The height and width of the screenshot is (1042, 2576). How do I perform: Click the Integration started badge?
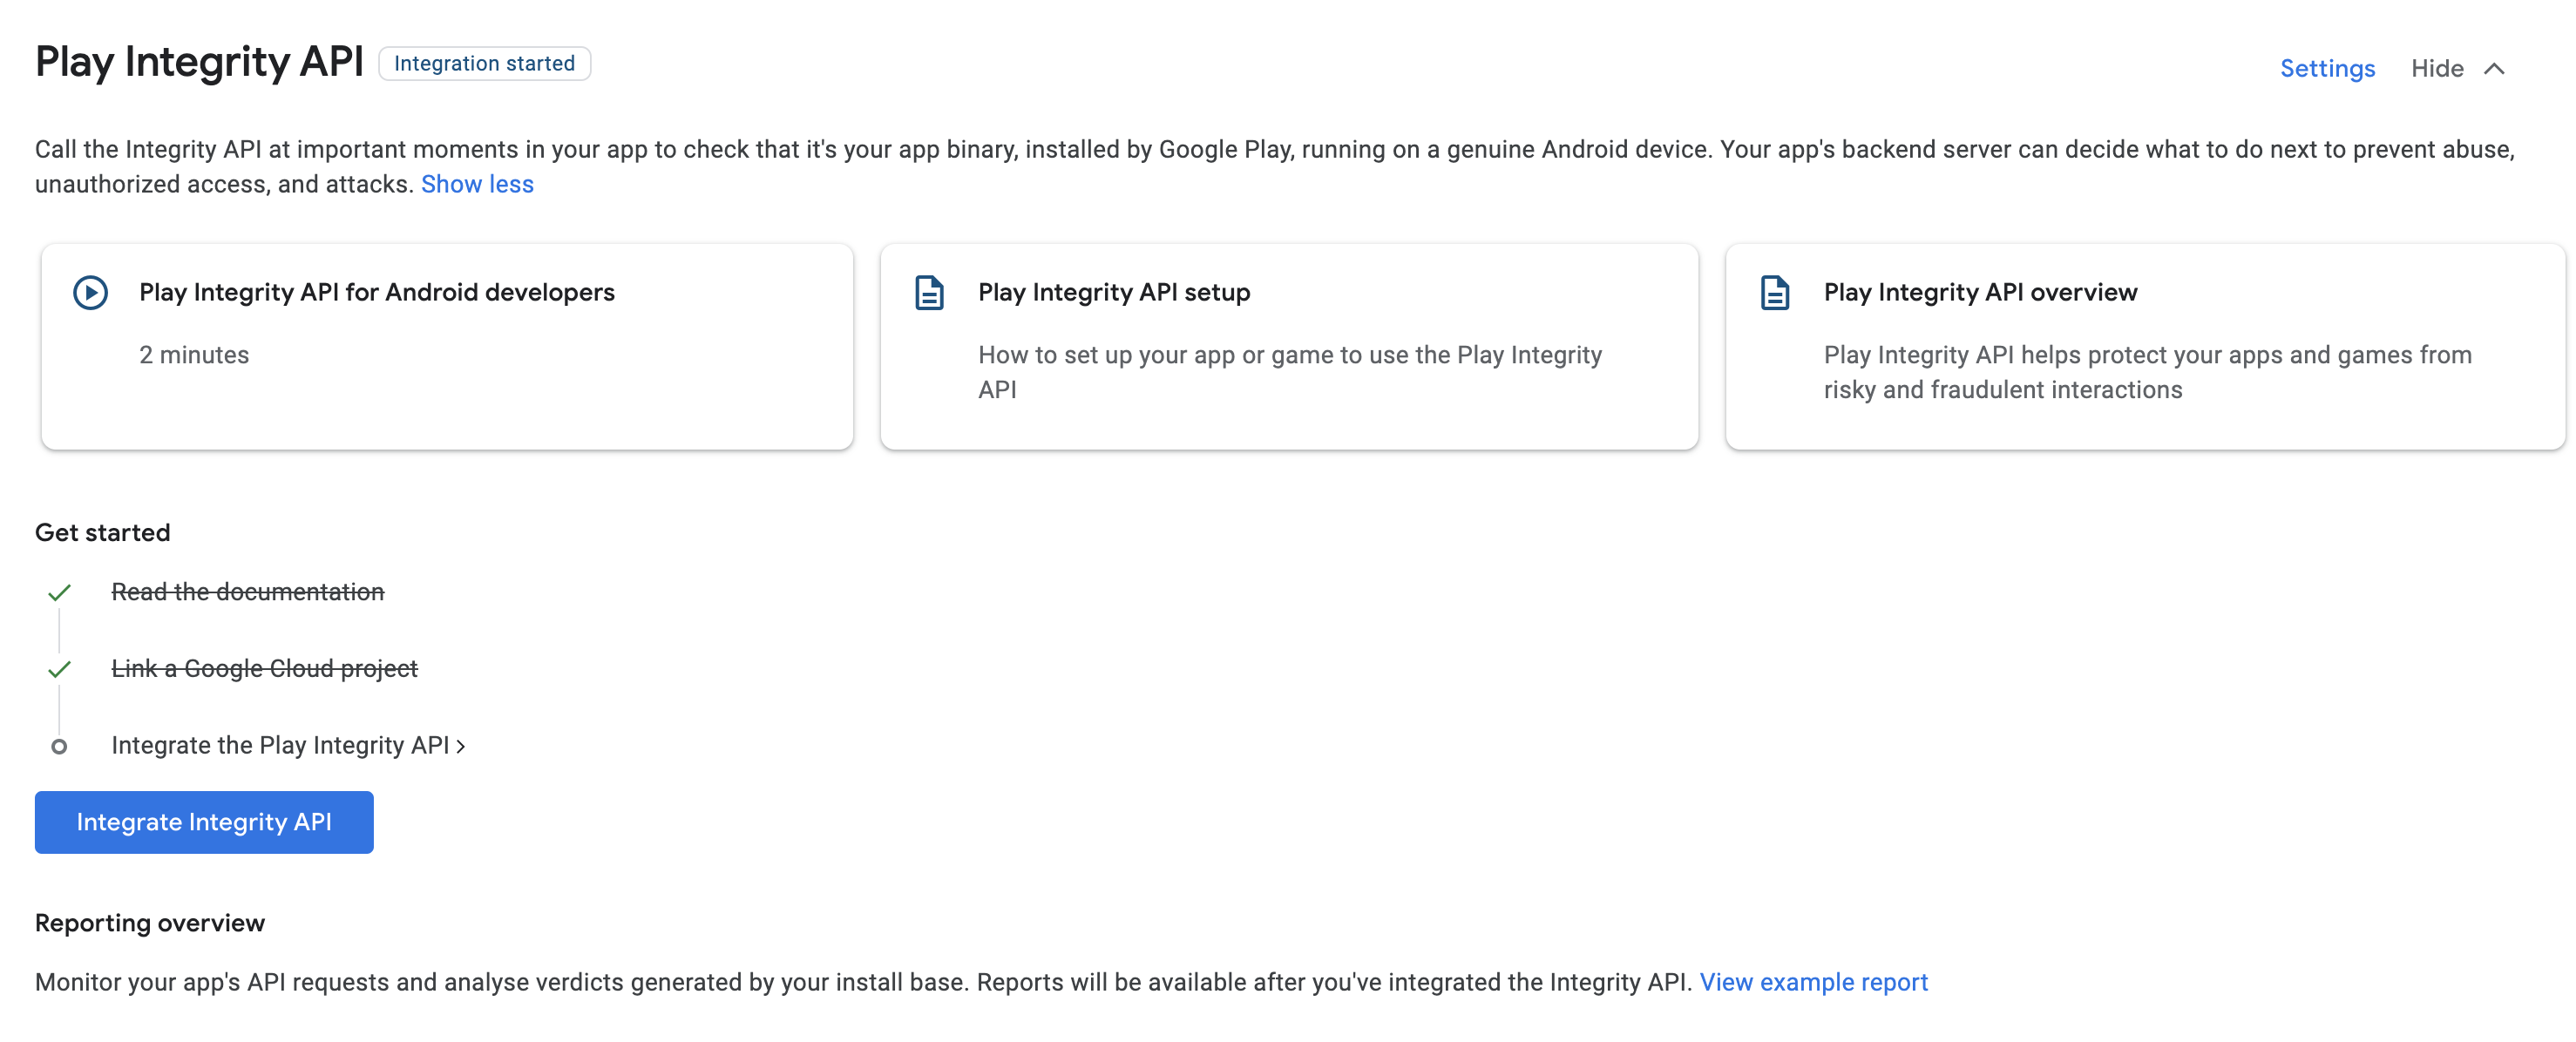(x=484, y=63)
